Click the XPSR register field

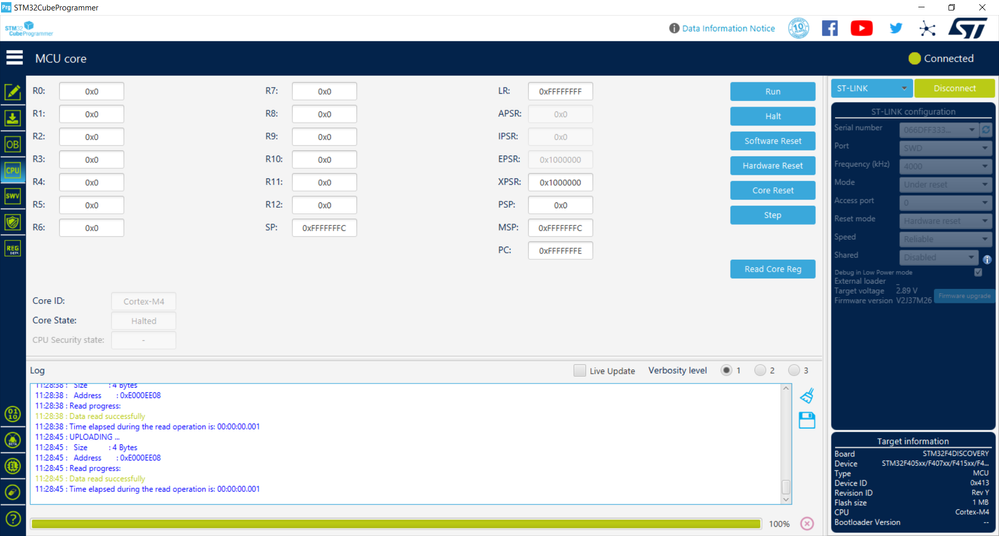pos(560,182)
